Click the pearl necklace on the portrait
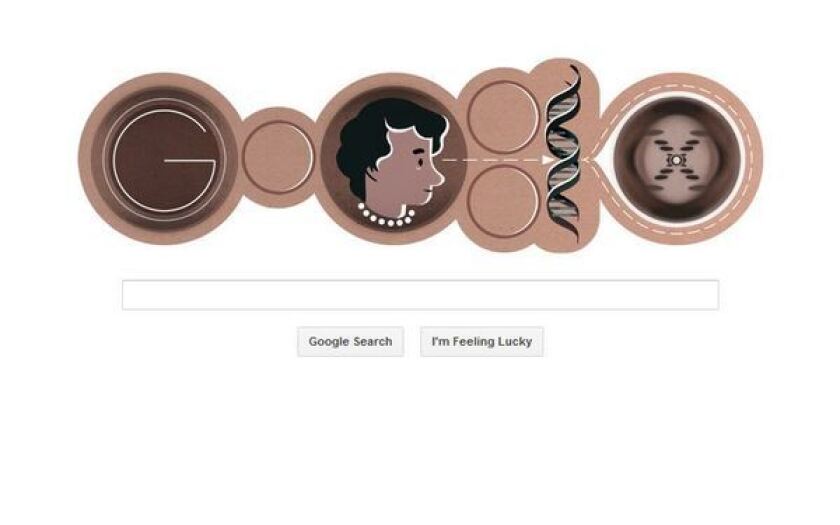 click(386, 215)
